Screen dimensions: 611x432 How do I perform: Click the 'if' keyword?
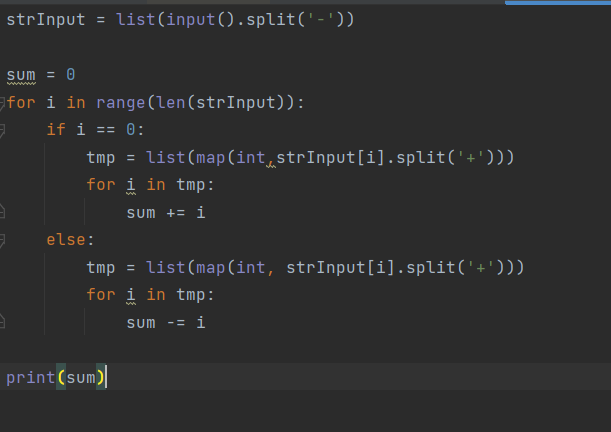(x=56, y=129)
